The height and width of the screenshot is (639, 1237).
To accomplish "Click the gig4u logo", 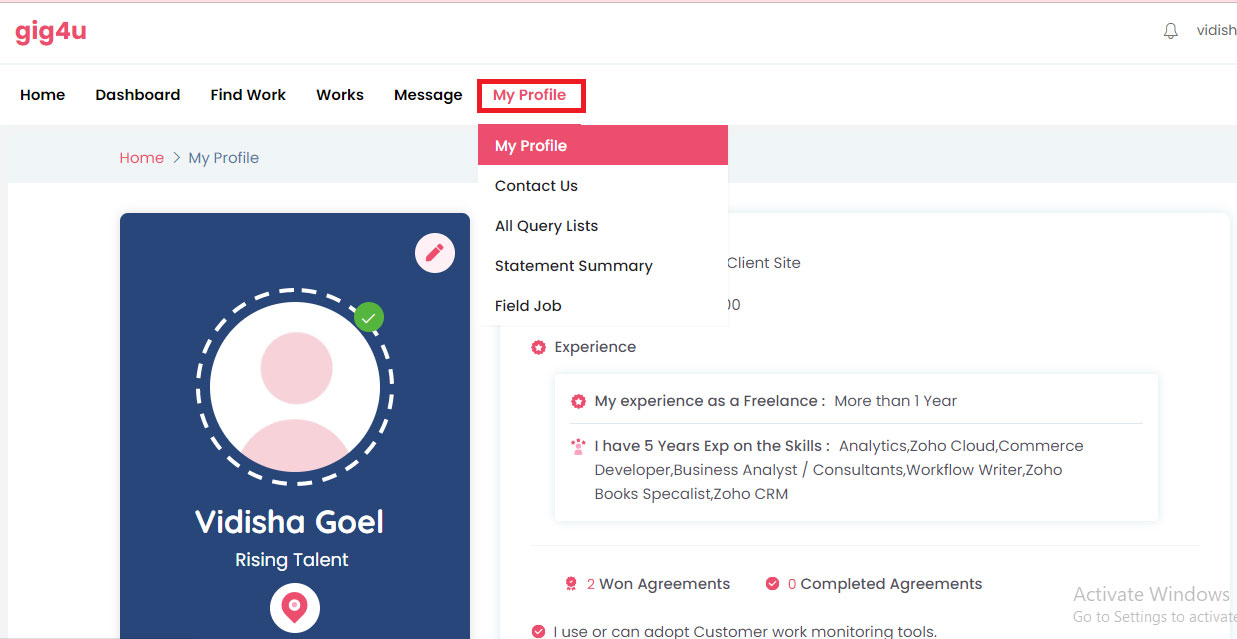I will (x=51, y=31).
